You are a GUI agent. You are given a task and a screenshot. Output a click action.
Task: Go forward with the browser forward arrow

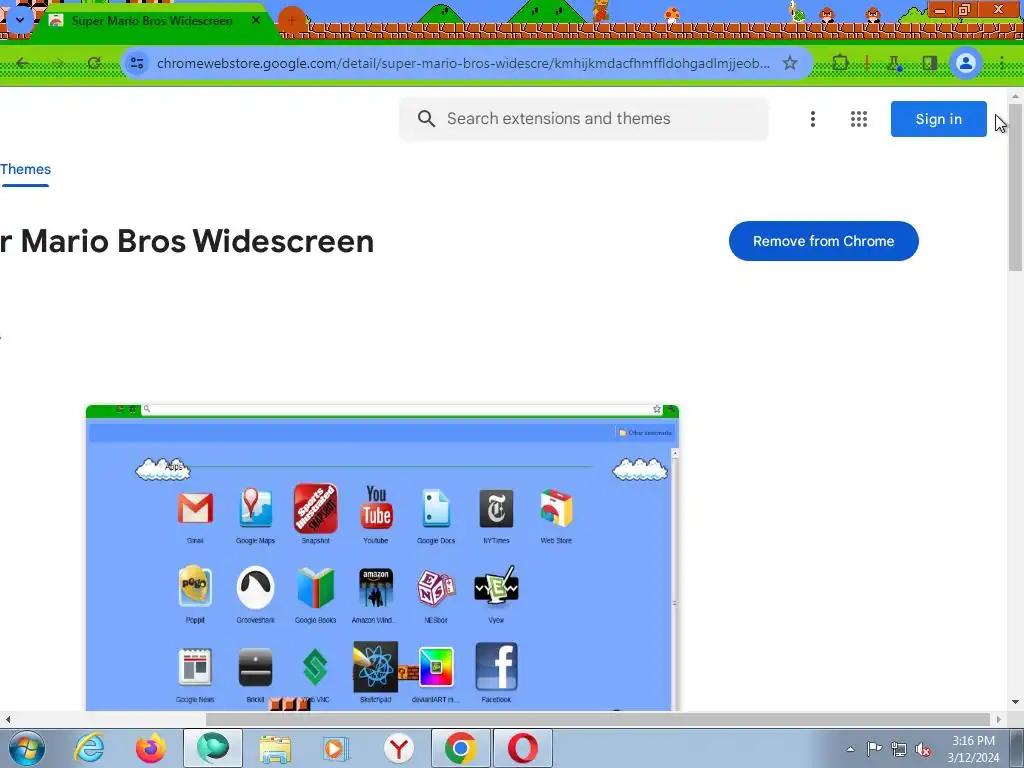[x=58, y=63]
